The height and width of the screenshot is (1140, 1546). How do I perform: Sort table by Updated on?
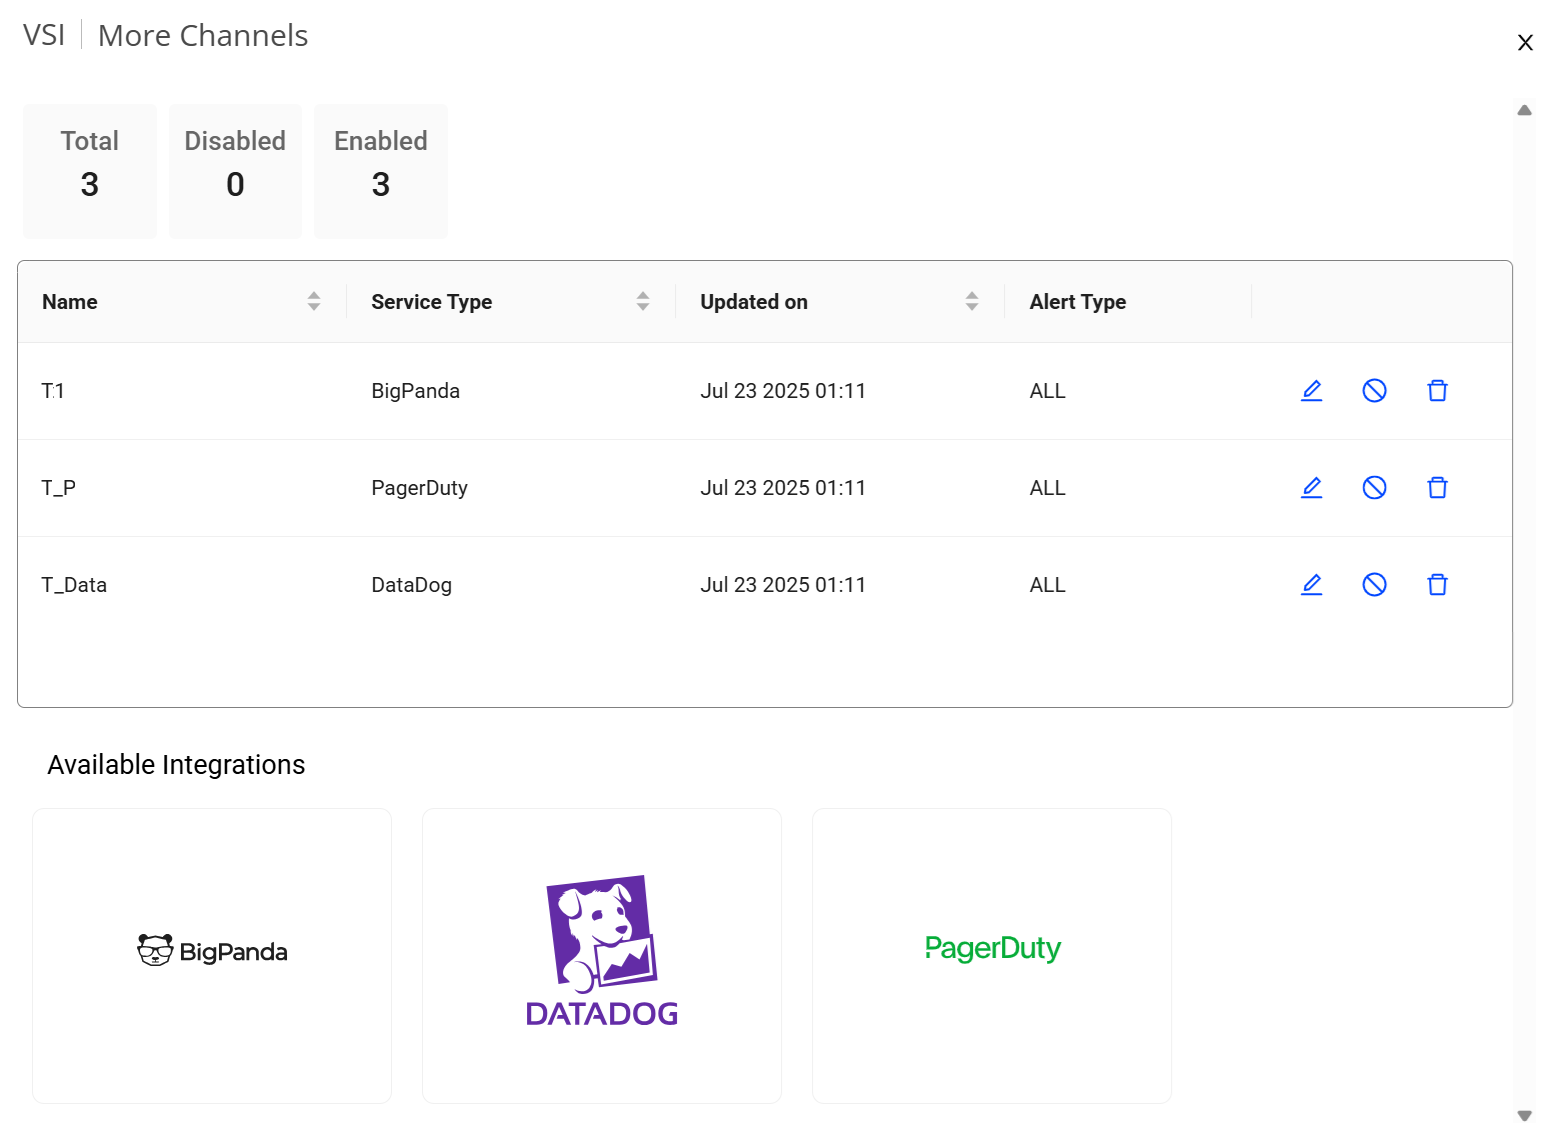tap(972, 301)
